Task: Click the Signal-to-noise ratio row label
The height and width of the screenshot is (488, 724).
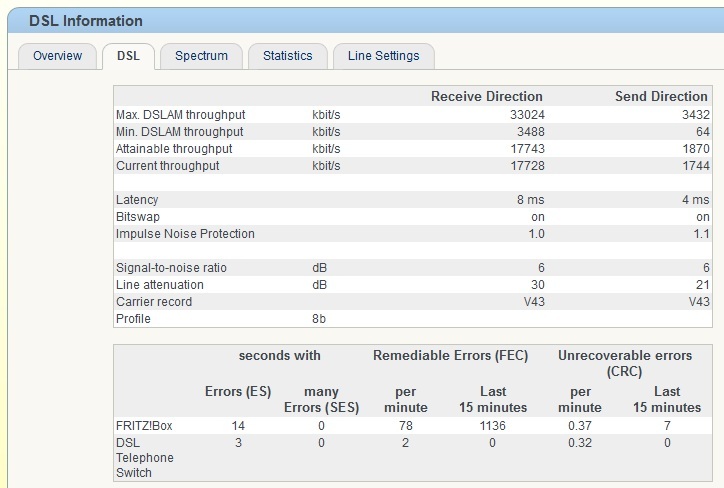Action: point(171,268)
